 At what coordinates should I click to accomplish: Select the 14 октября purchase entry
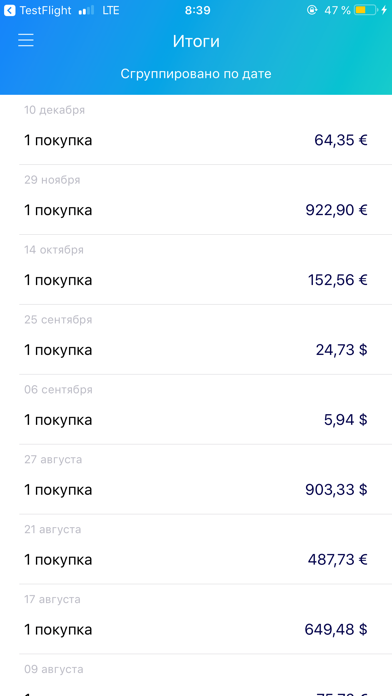click(196, 269)
